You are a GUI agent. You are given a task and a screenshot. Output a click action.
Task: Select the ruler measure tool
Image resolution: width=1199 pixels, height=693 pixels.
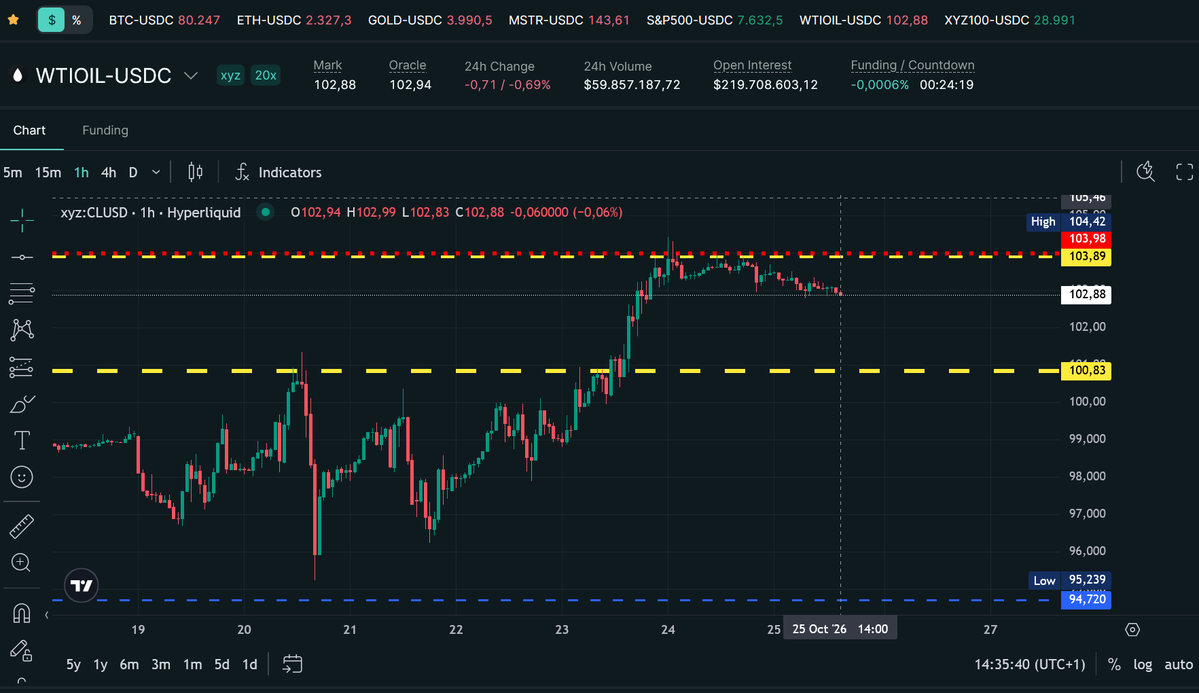pyautogui.click(x=21, y=526)
